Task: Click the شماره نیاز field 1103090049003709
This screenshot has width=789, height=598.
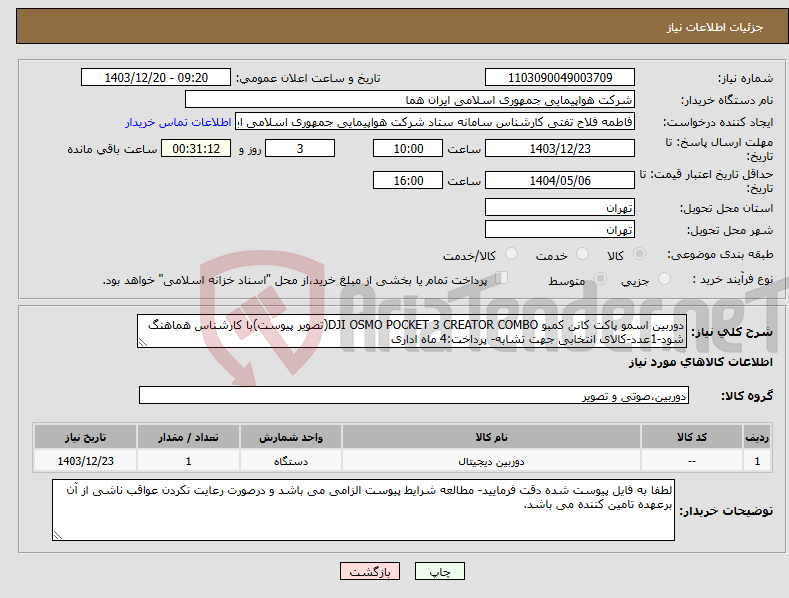Action: [x=560, y=78]
